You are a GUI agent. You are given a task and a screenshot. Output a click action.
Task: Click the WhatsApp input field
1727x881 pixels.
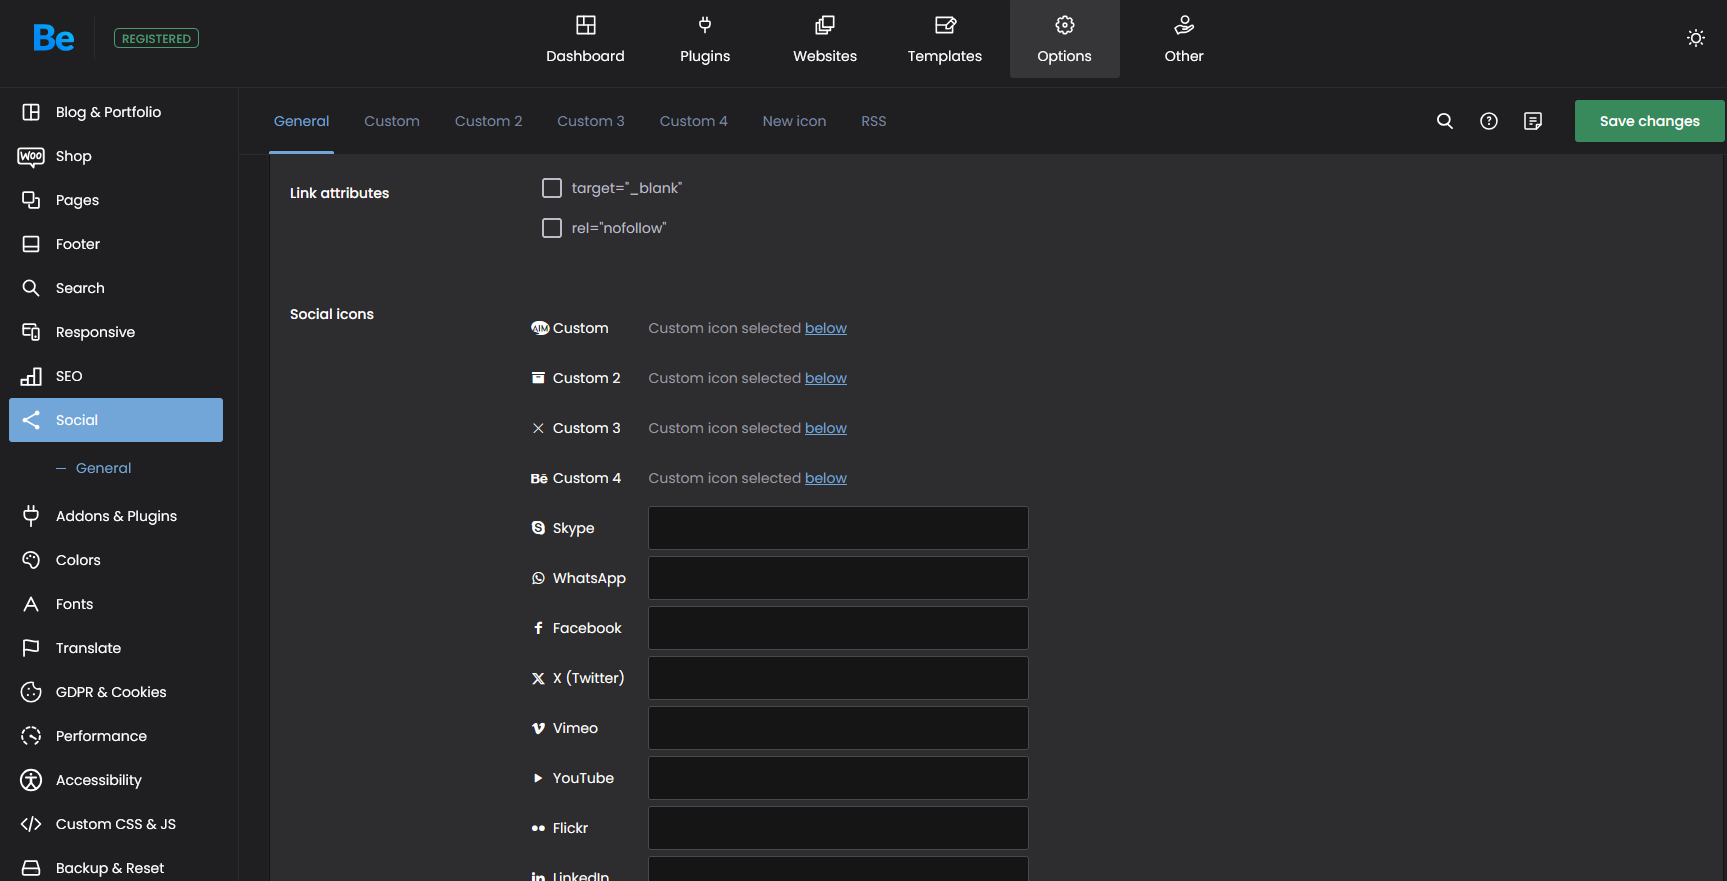tap(838, 578)
